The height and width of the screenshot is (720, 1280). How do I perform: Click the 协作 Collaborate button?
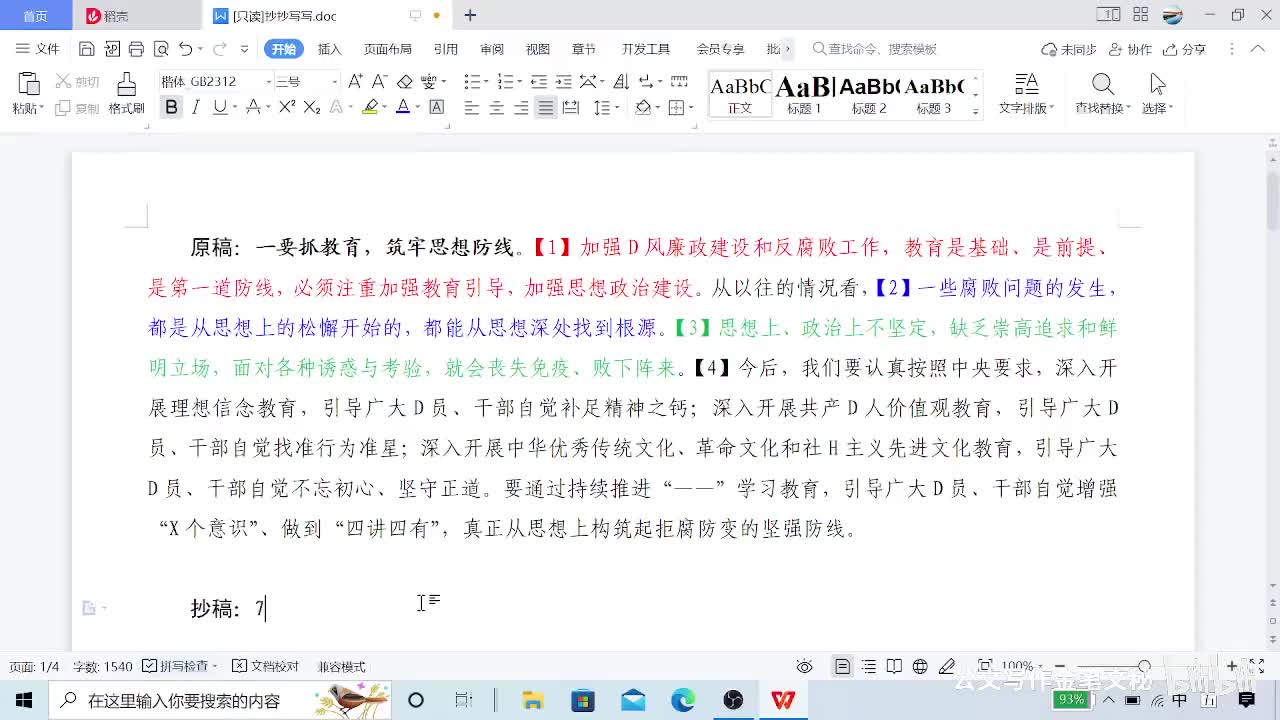1131,49
